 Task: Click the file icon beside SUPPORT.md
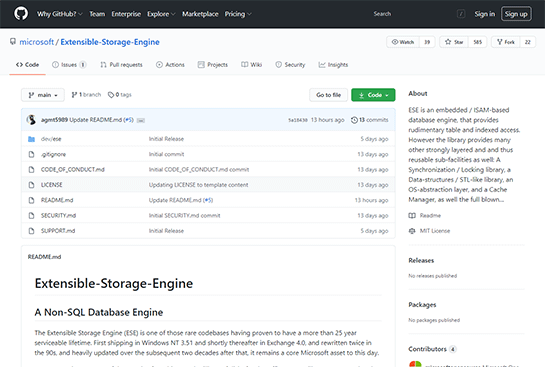(x=31, y=231)
